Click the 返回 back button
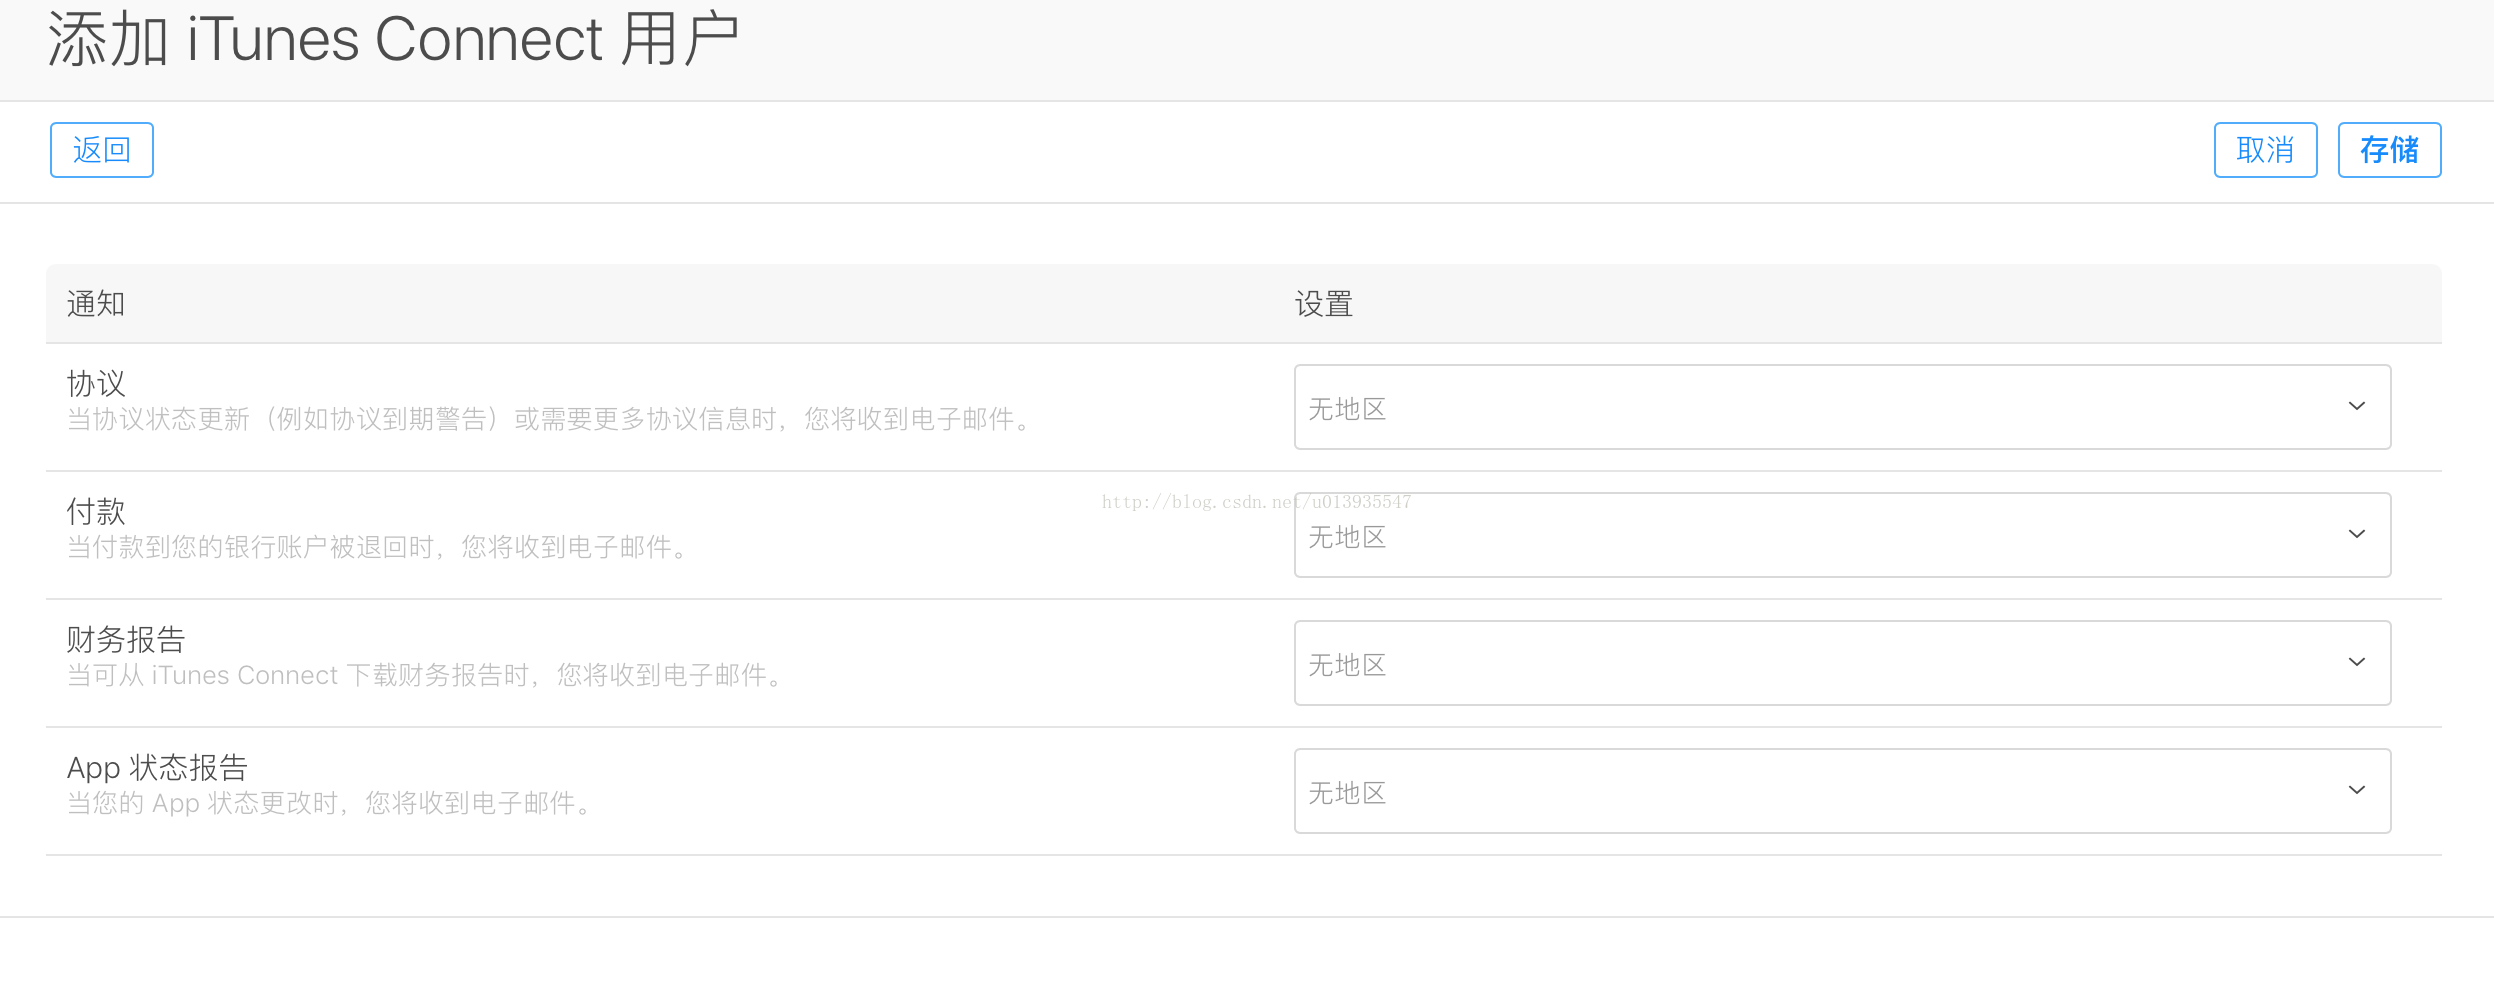Viewport: 2494px width, 982px height. [102, 150]
